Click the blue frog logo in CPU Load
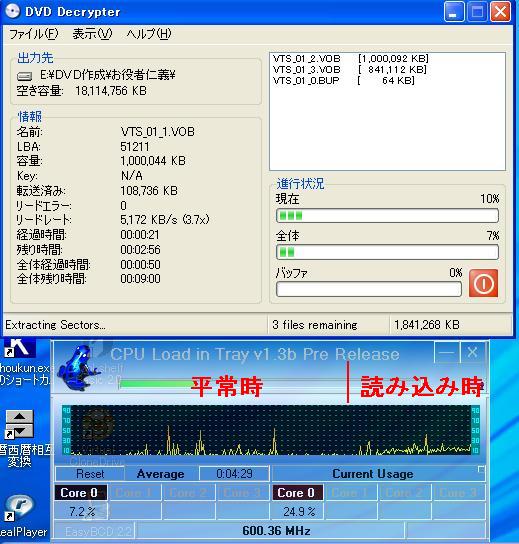The image size is (519, 544). (x=79, y=369)
